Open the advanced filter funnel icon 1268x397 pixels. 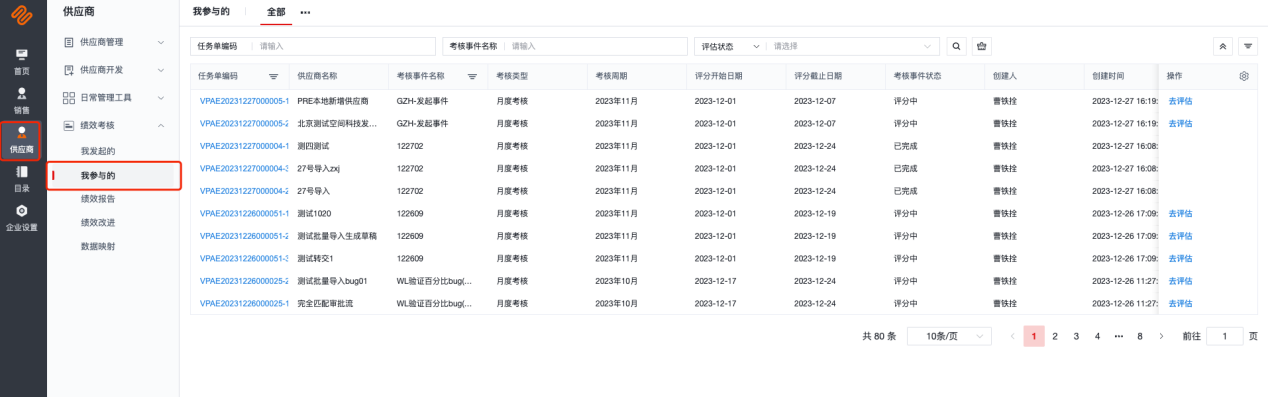click(1248, 46)
